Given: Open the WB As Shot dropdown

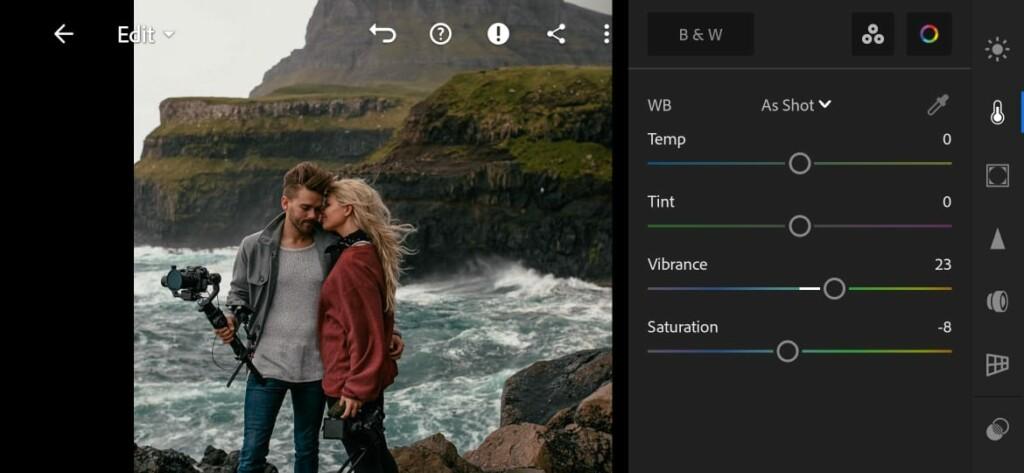Looking at the screenshot, I should (x=796, y=105).
